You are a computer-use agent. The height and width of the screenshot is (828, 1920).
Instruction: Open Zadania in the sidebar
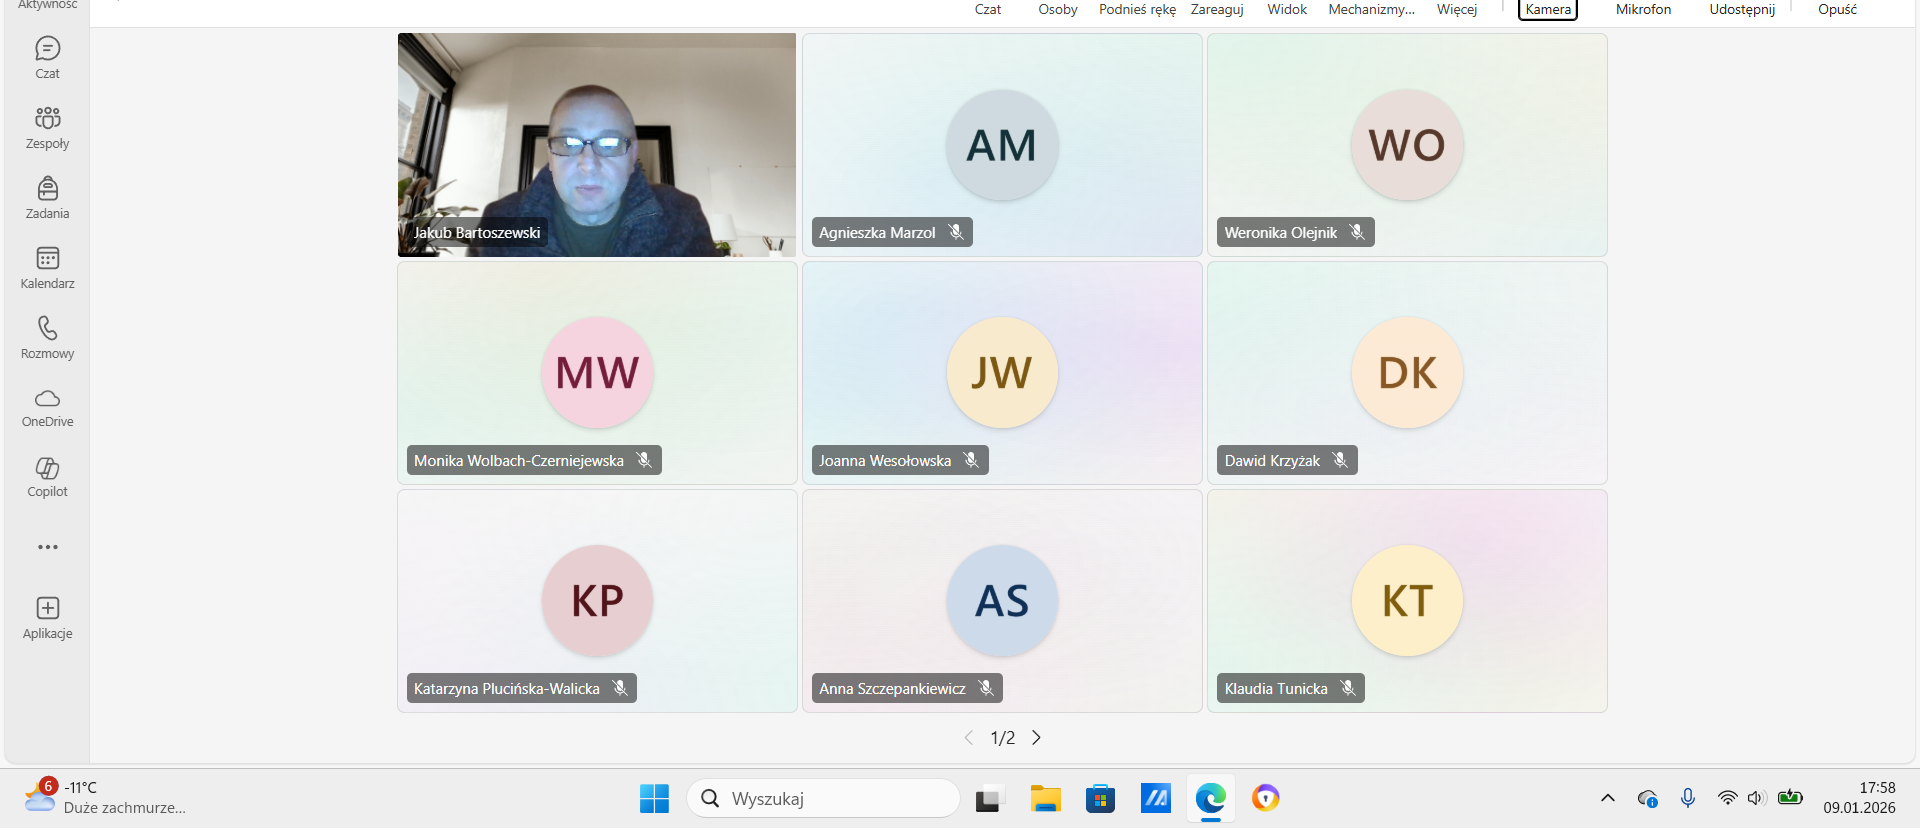[47, 197]
